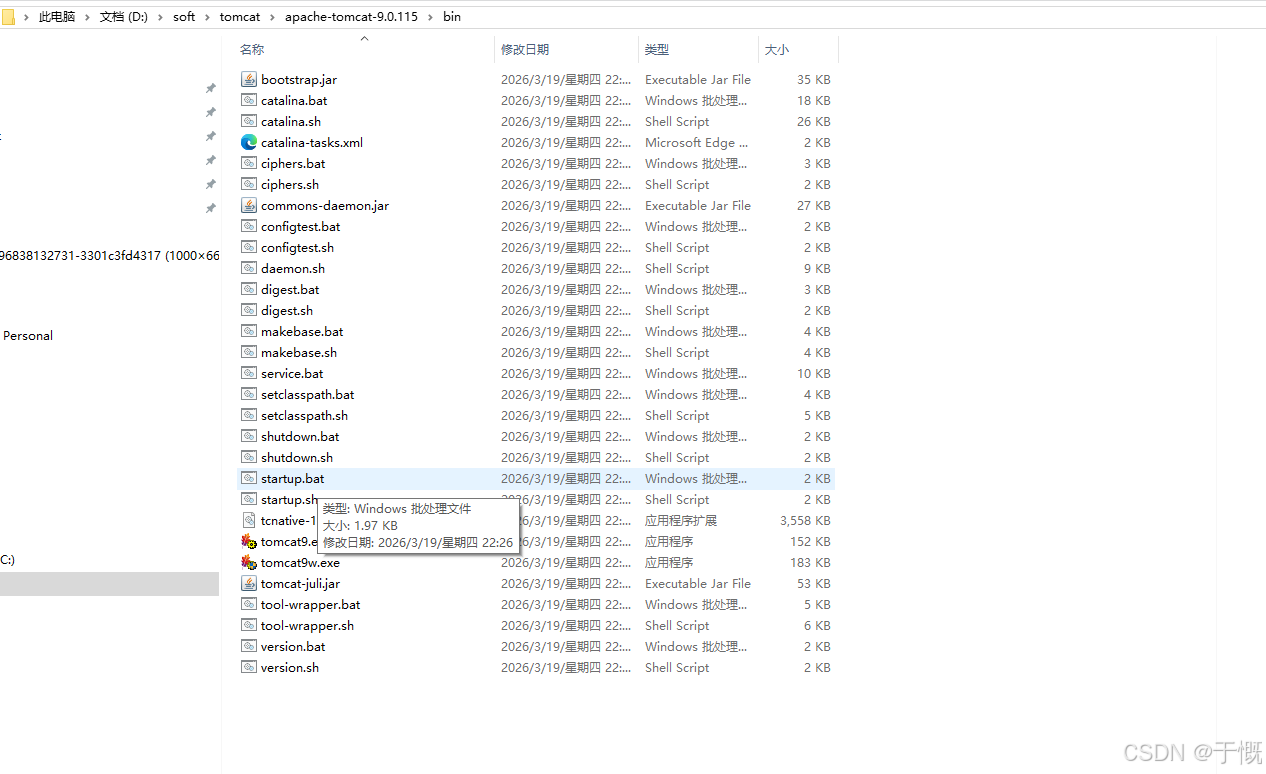
Task: Click the shutdown.bat file icon
Action: (x=249, y=436)
